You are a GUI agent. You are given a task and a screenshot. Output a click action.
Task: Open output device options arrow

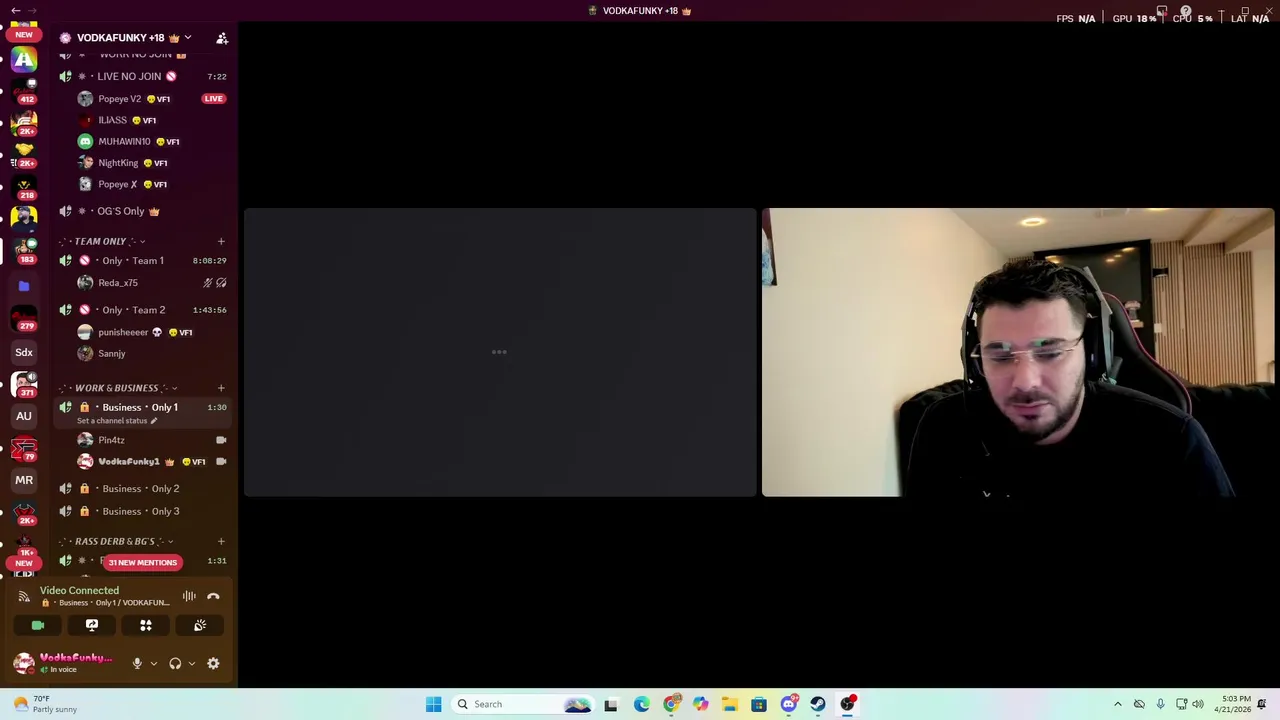coord(191,664)
